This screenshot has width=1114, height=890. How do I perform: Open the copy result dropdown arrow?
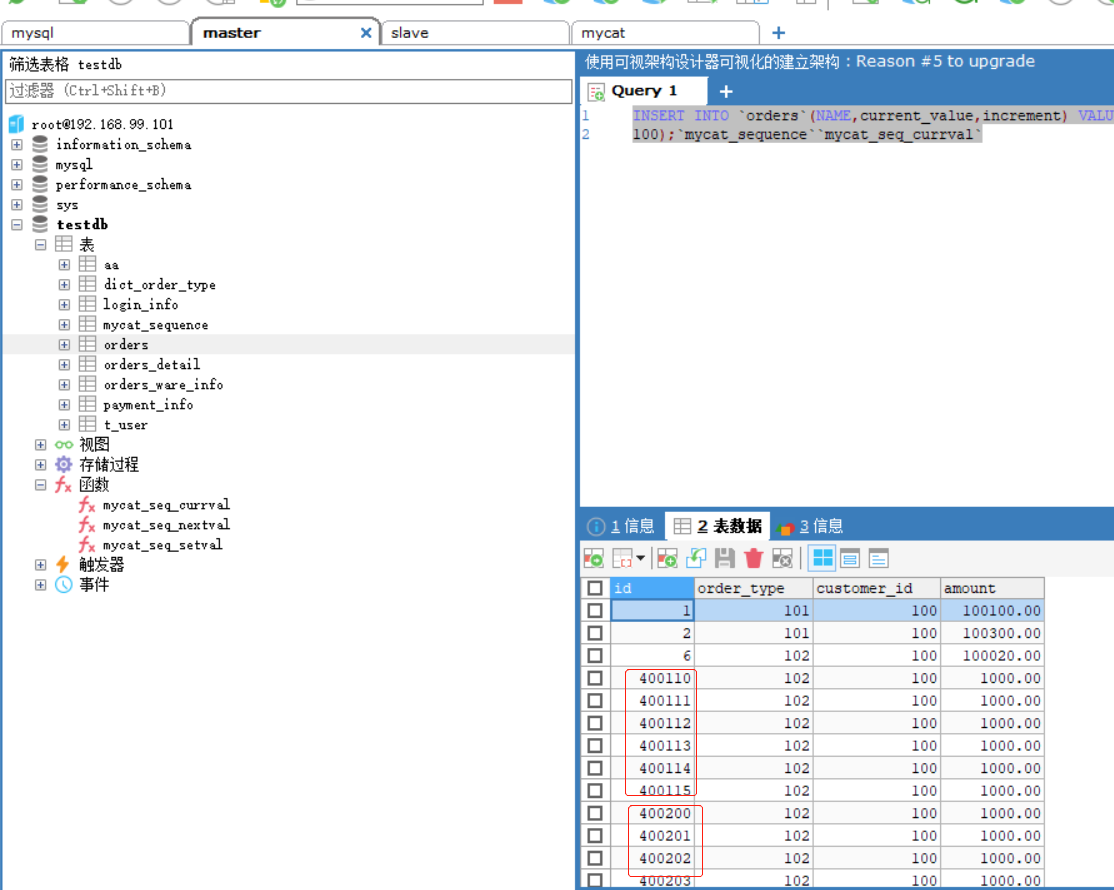click(x=641, y=558)
